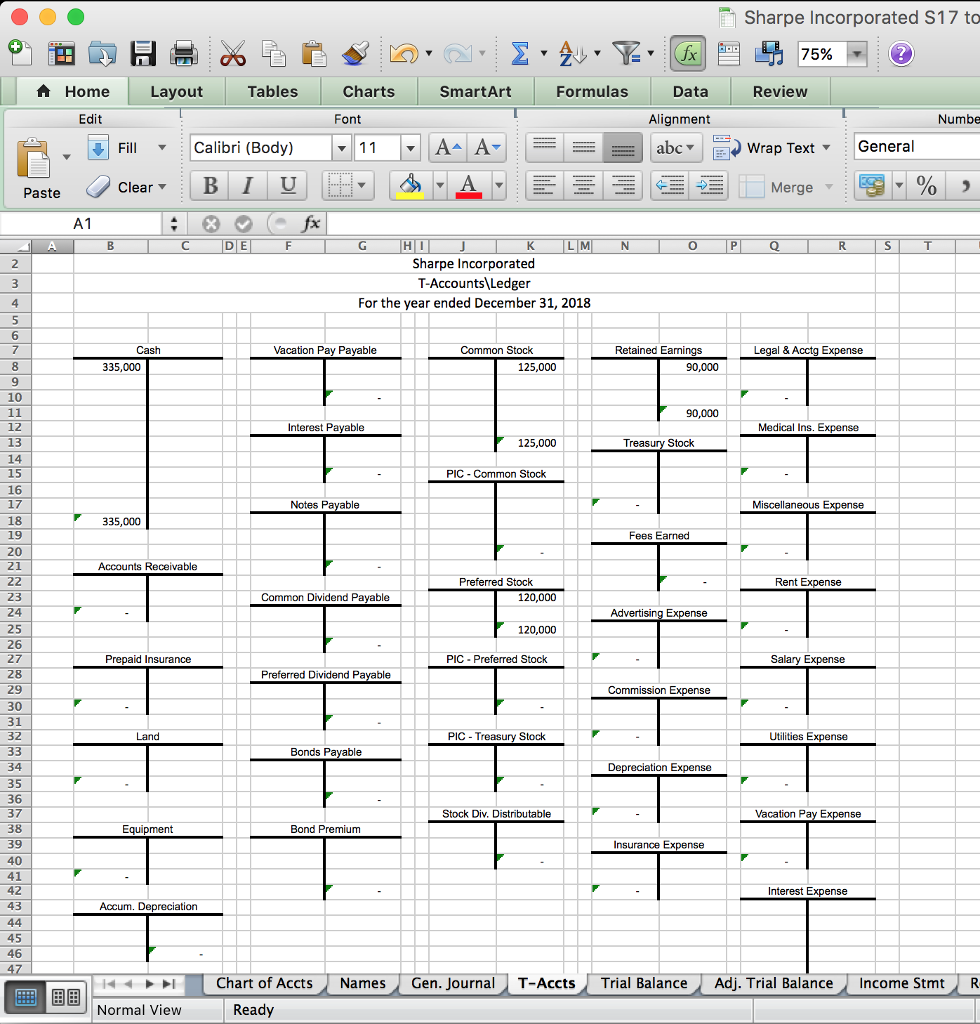Toggle Italic formatting
Image resolution: width=980 pixels, height=1024 pixels.
(x=246, y=187)
